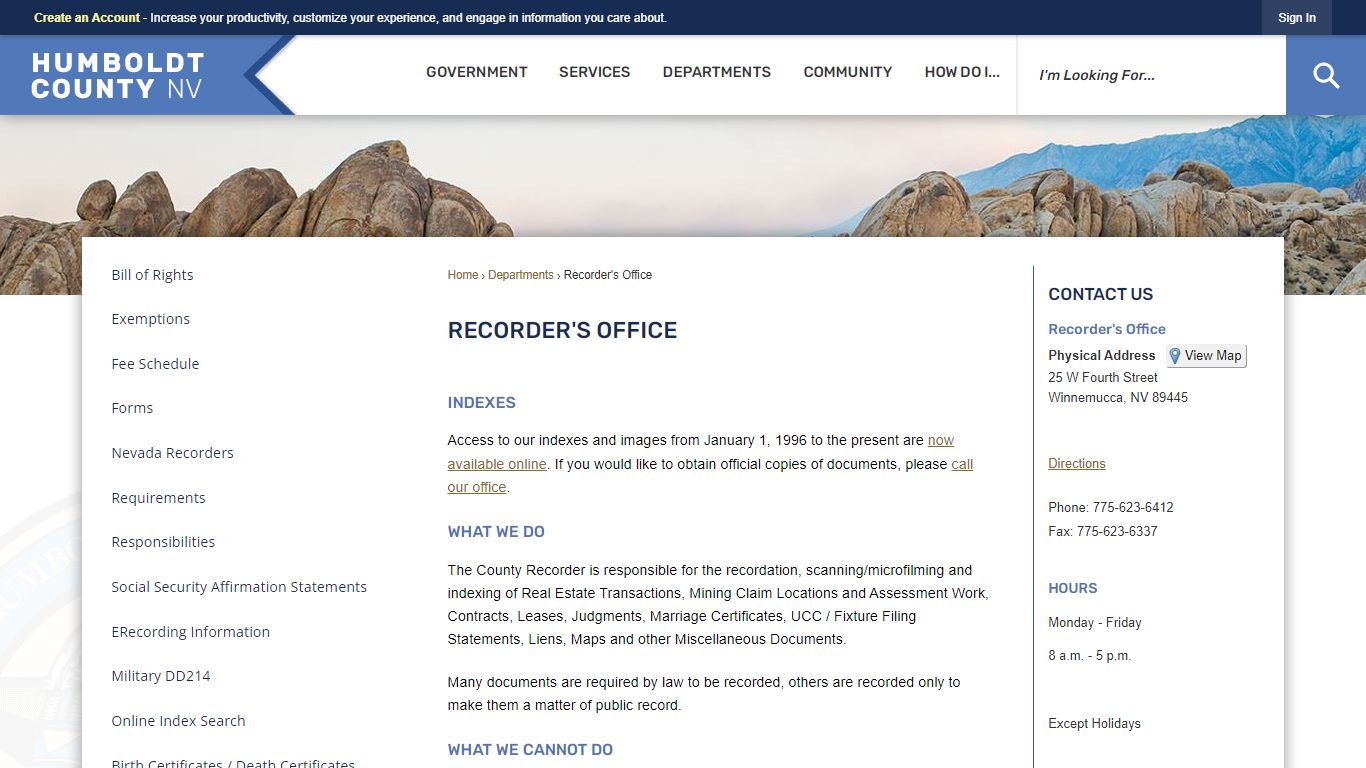Screen dimensions: 1366x768
Task: Click the Sign In button
Action: pyautogui.click(x=1297, y=18)
